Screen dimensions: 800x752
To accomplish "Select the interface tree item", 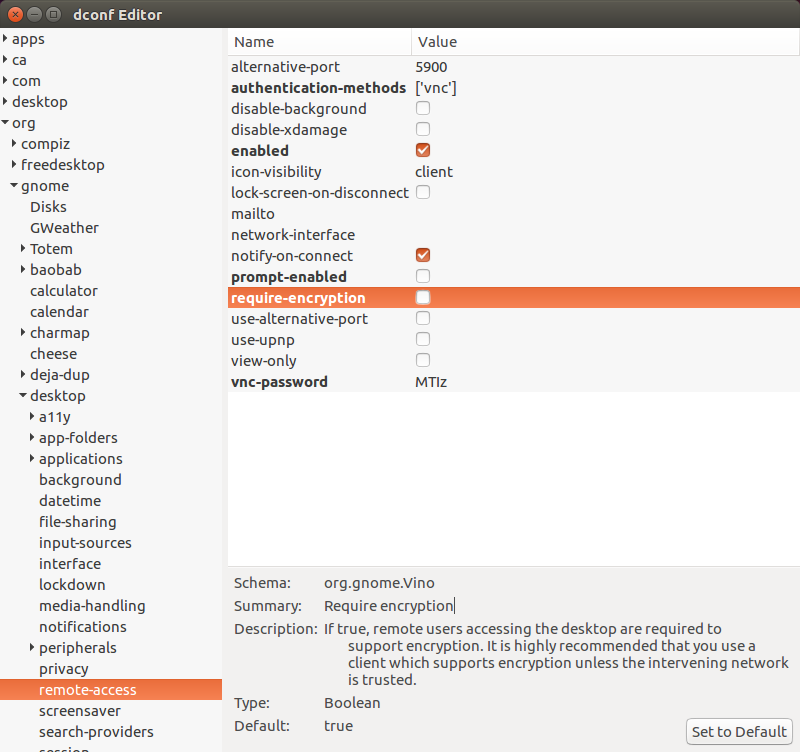I will click(70, 564).
